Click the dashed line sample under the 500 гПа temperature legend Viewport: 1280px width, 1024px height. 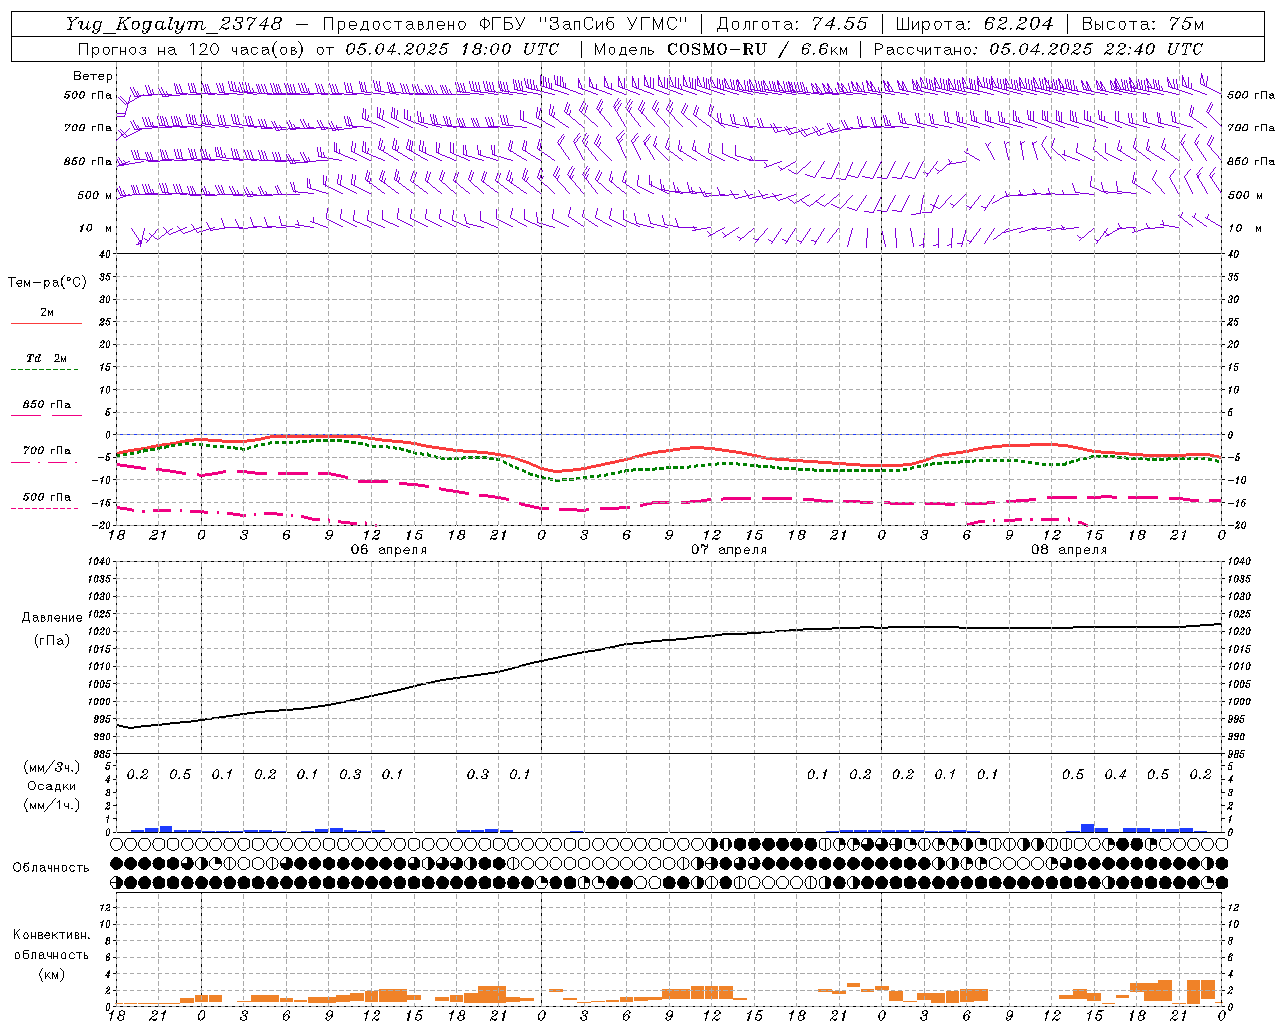[x=44, y=509]
